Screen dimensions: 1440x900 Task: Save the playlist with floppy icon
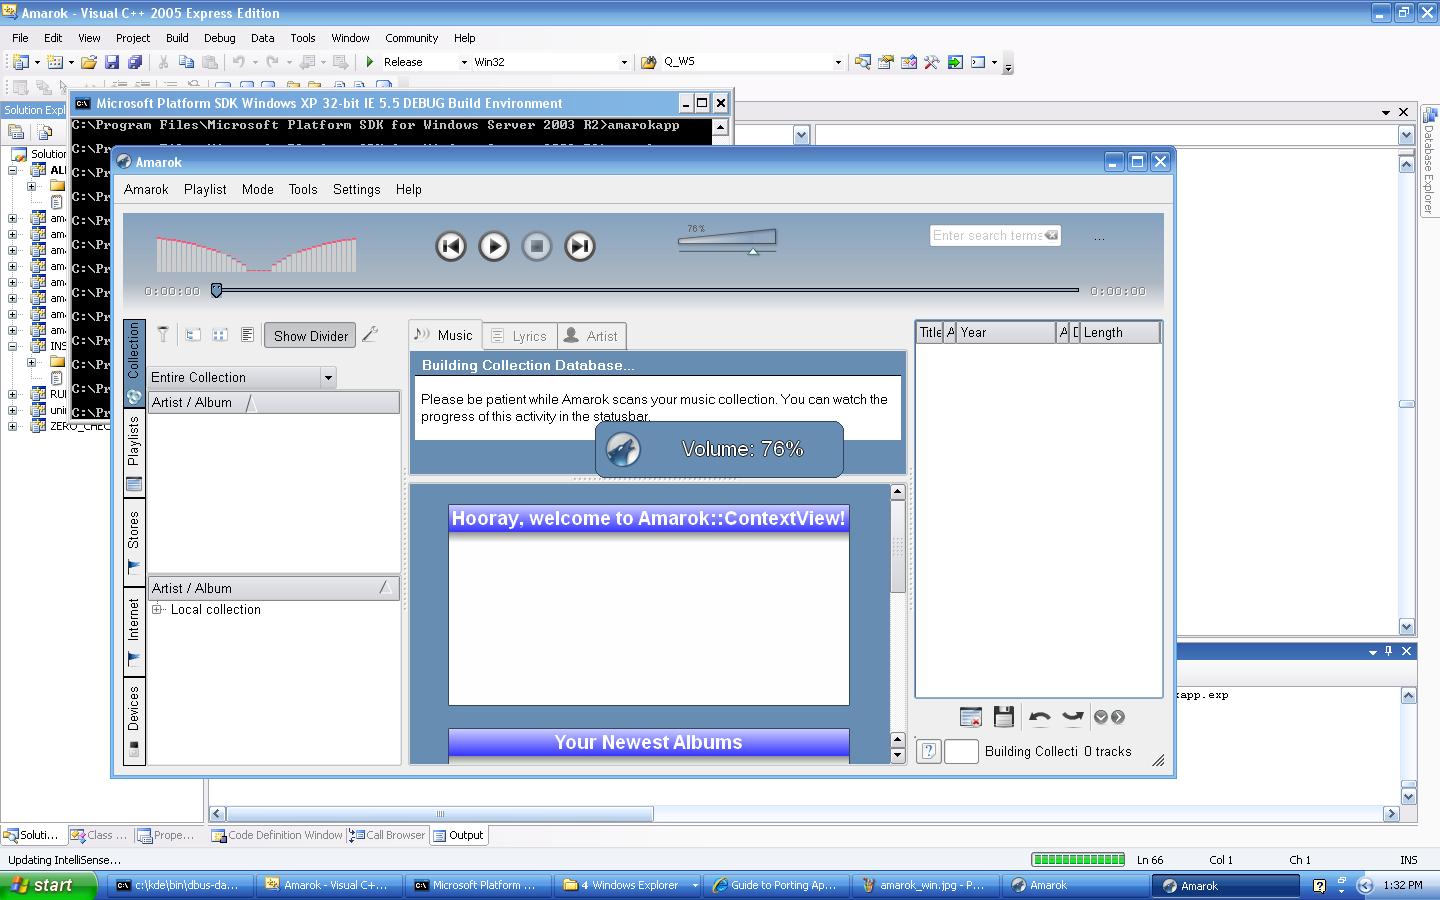(x=1004, y=717)
